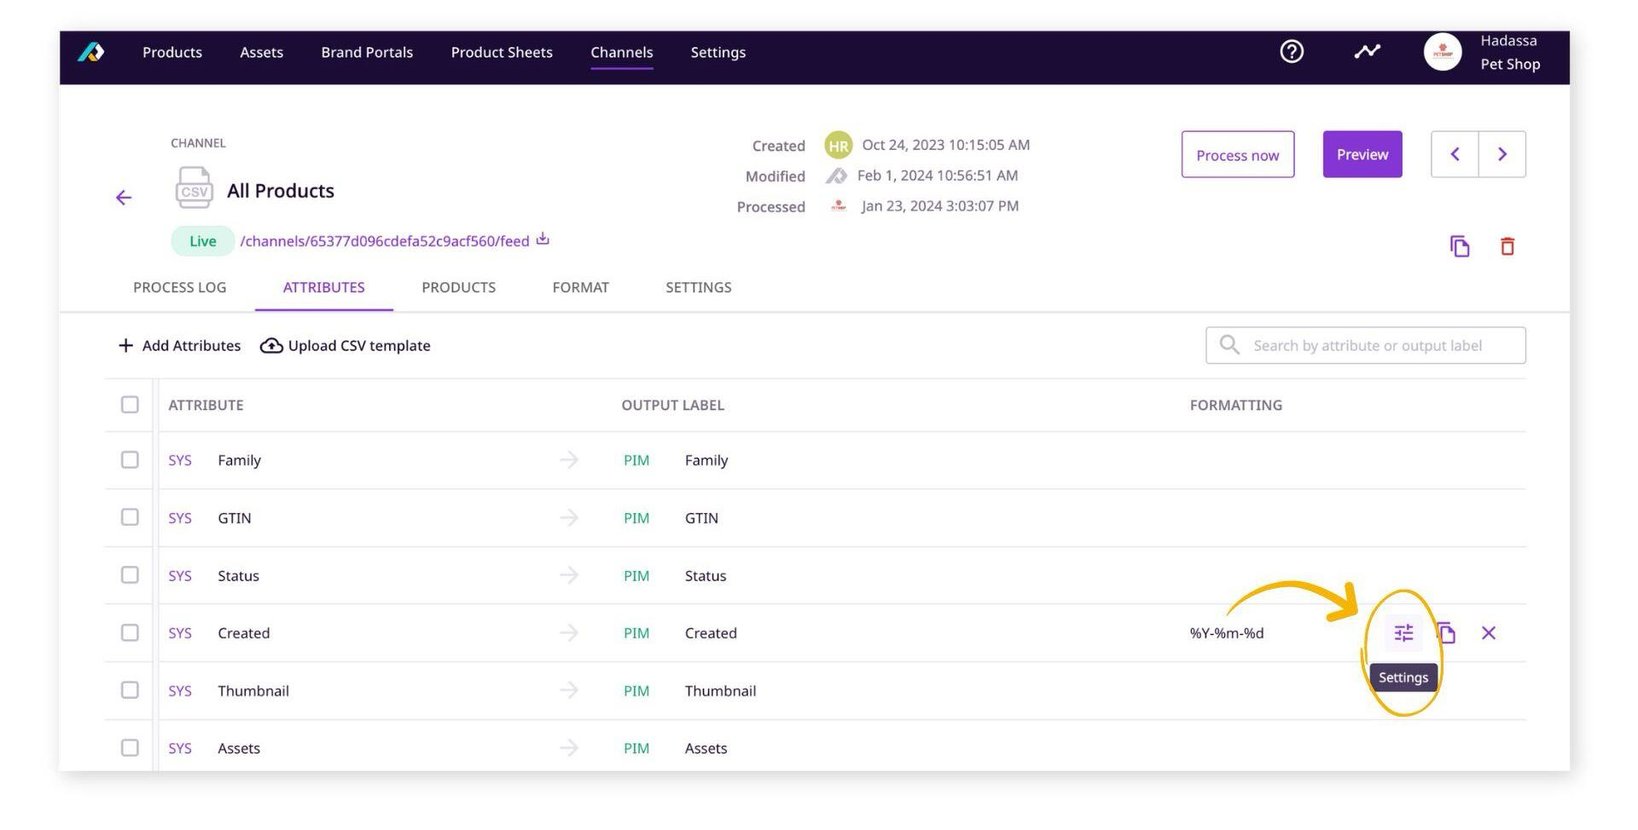Download the feed via link icon
Viewport: 1638px width, 830px height.
click(x=543, y=240)
